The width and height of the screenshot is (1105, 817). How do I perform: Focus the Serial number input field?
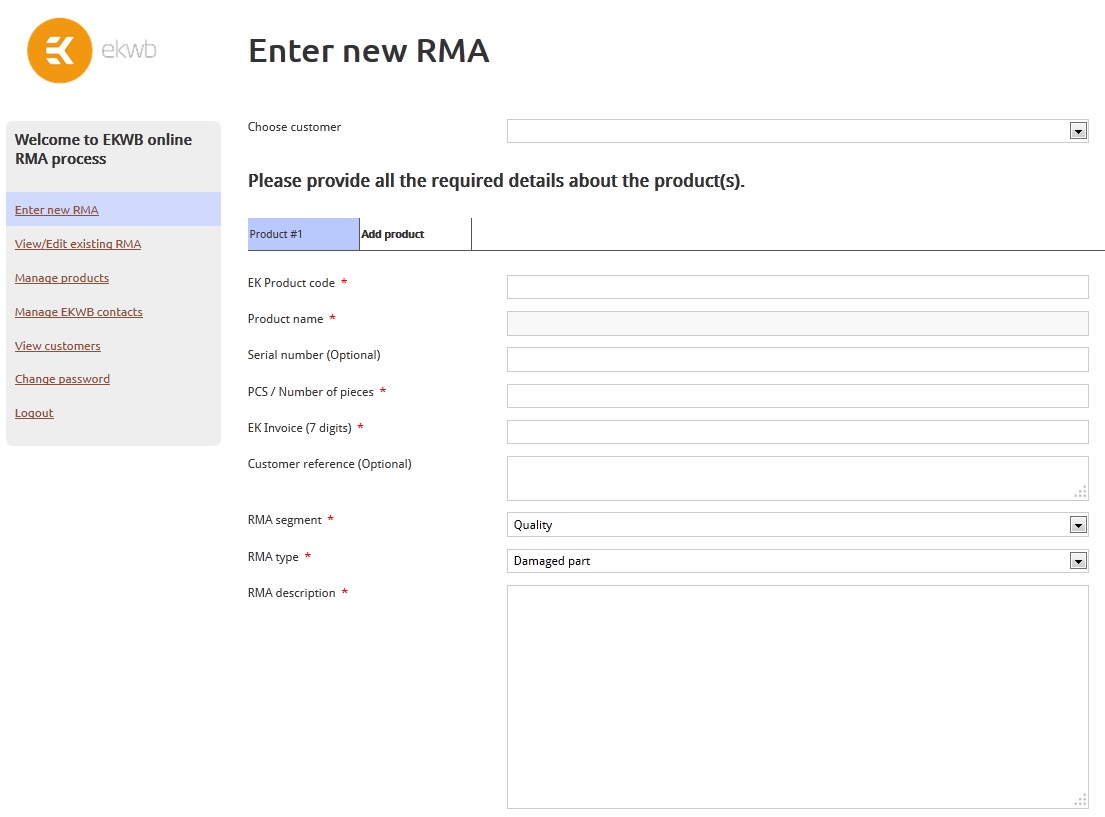coord(797,360)
